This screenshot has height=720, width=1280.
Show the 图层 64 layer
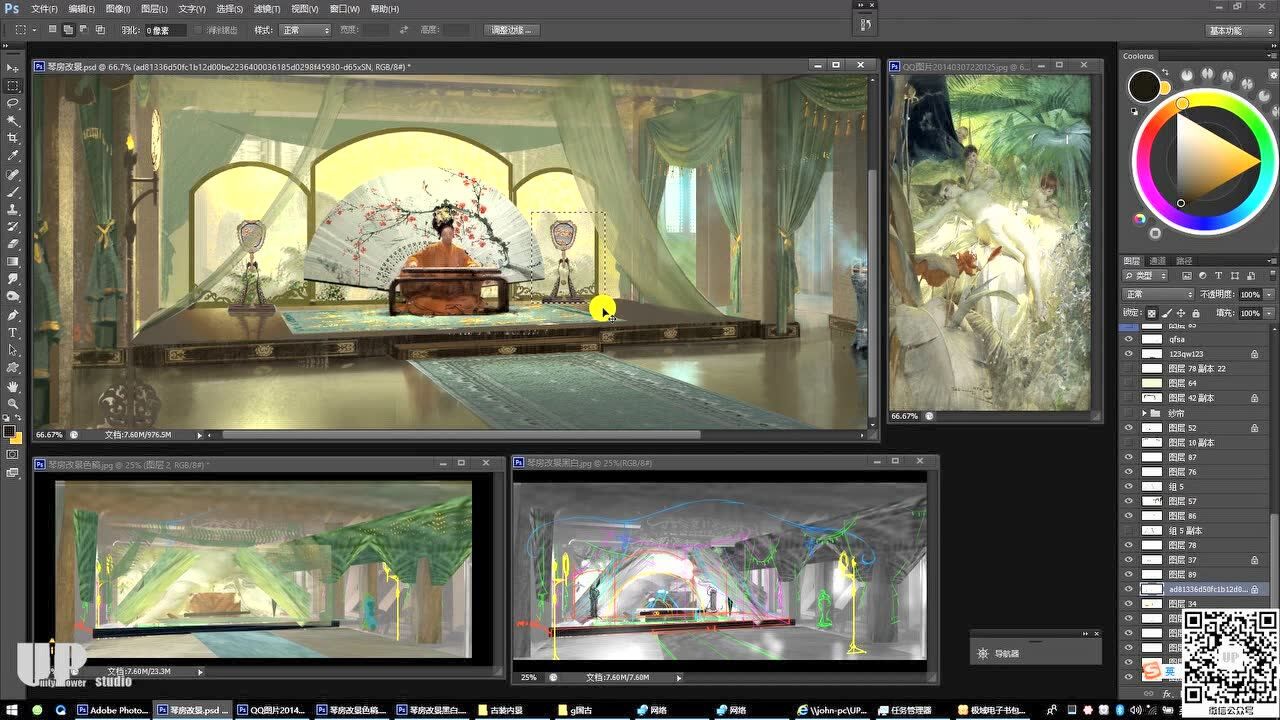(x=1129, y=383)
